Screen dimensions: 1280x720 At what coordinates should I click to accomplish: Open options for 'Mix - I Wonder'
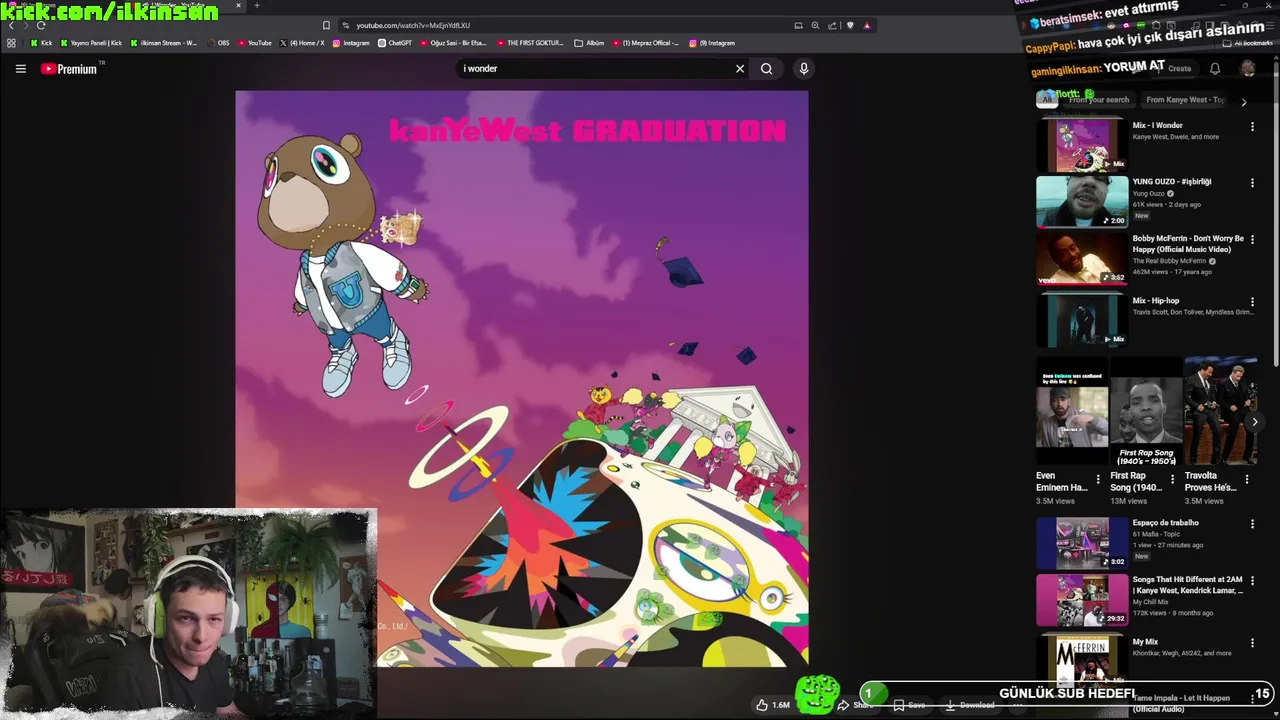1252,127
